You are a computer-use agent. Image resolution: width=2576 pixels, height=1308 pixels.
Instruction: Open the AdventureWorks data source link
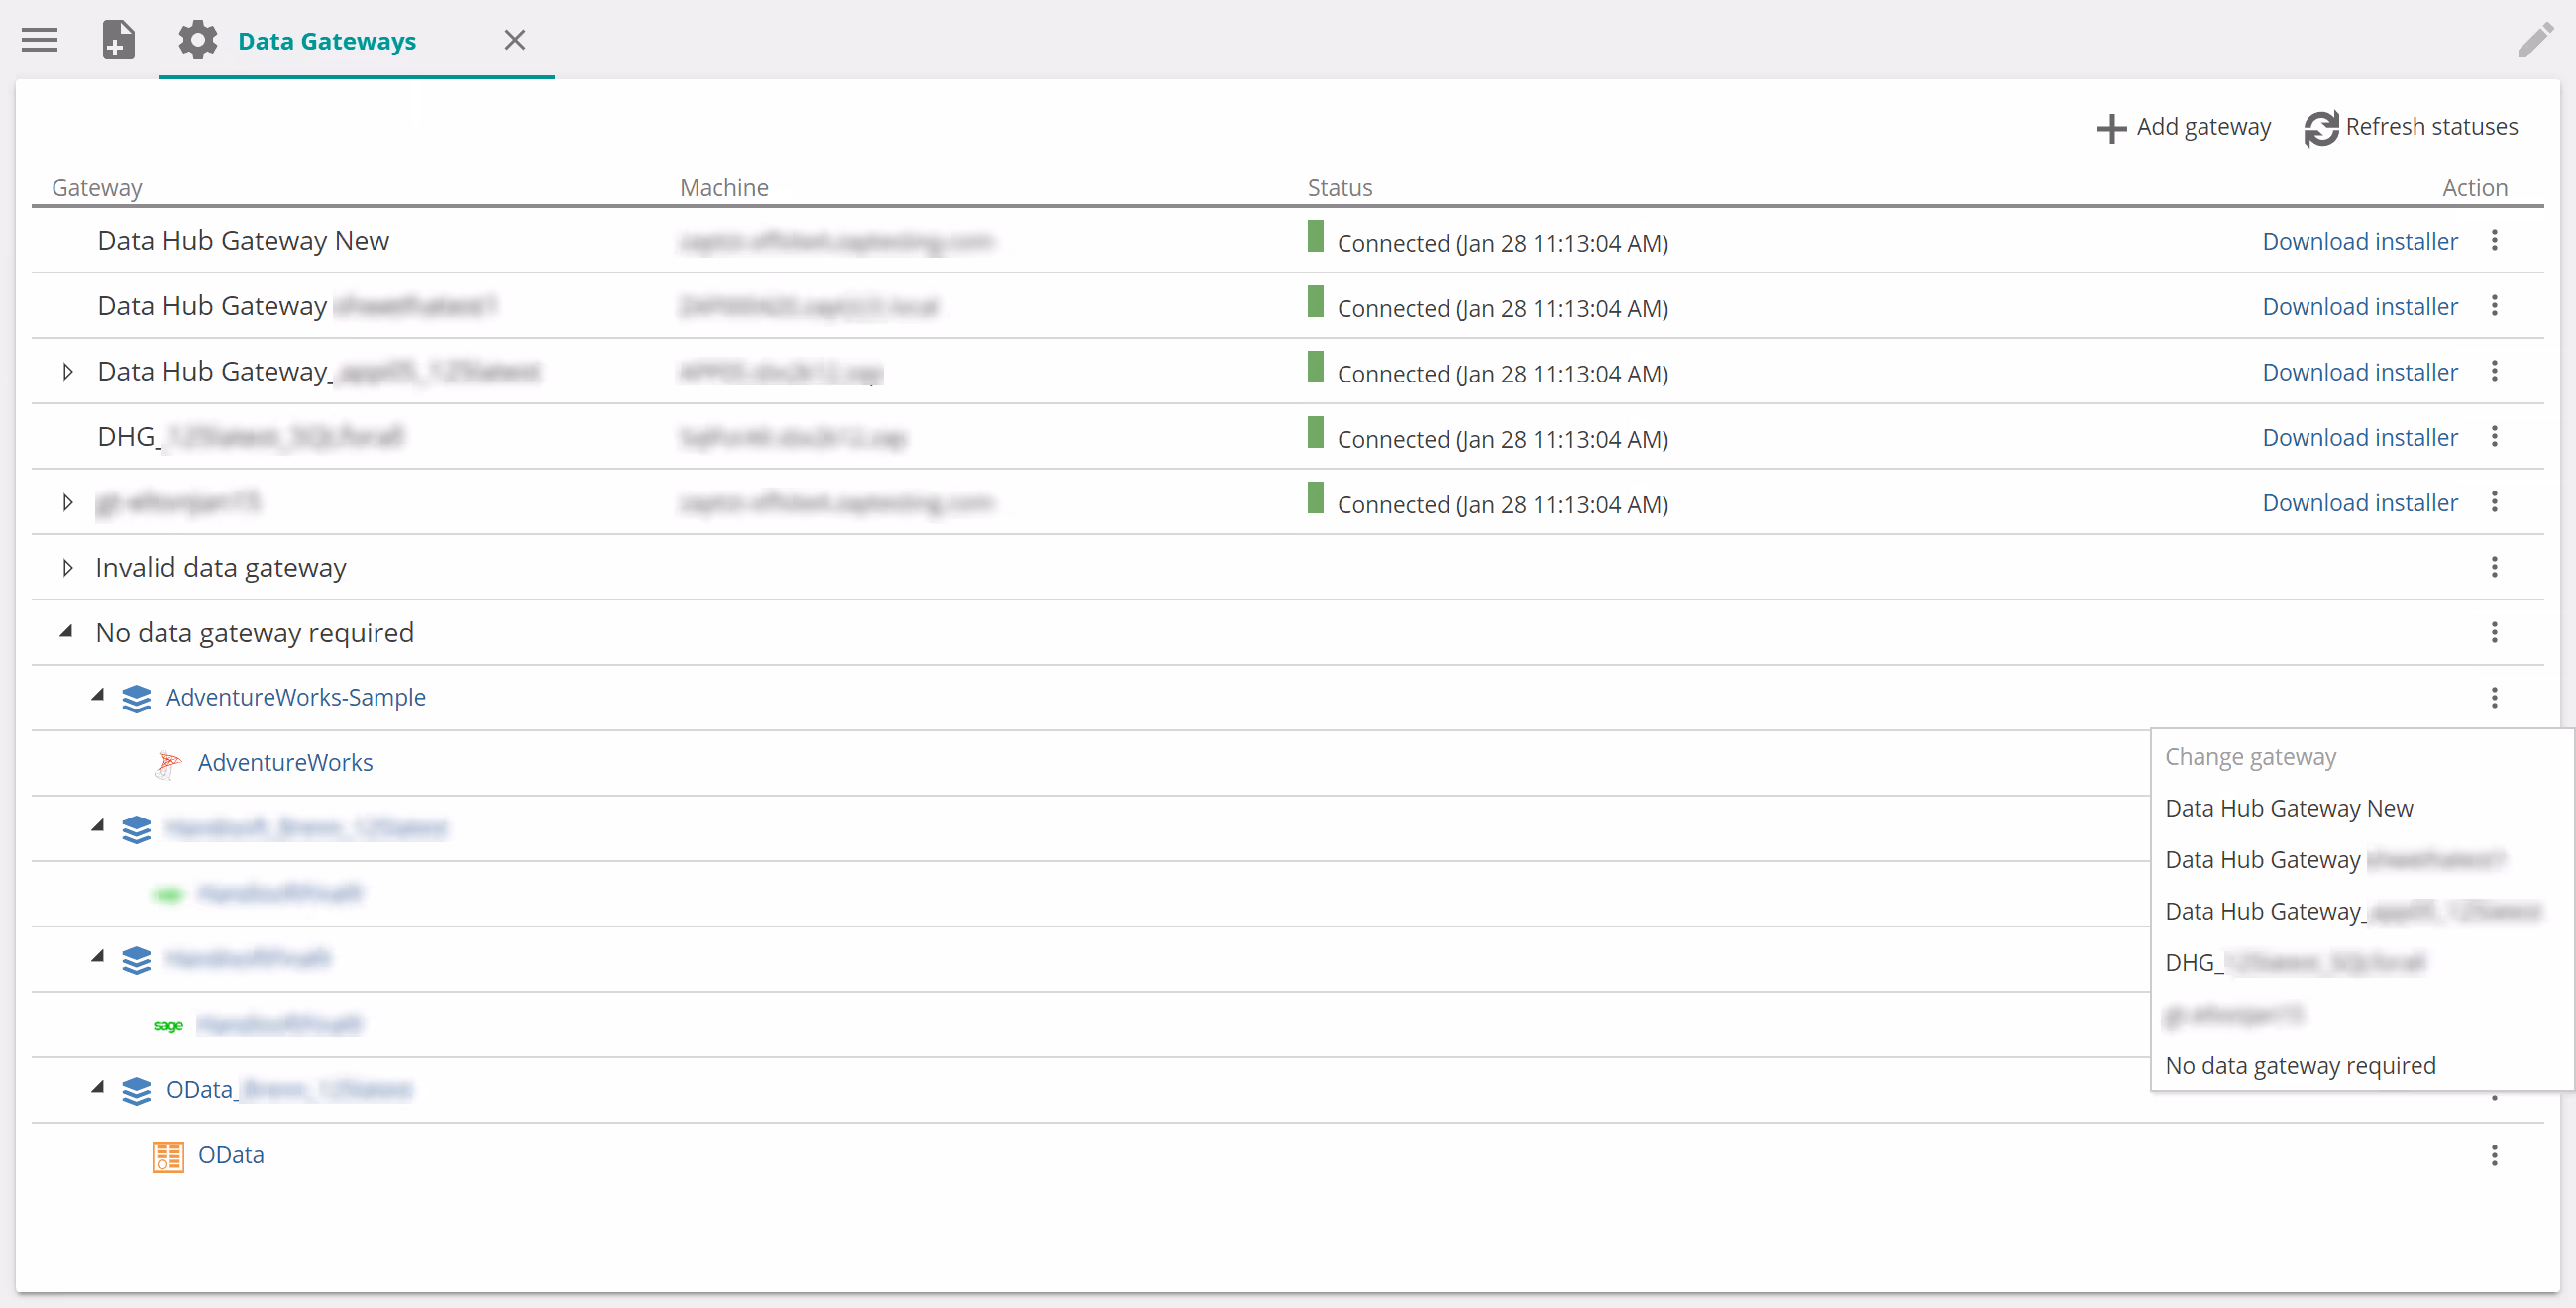[x=285, y=762]
